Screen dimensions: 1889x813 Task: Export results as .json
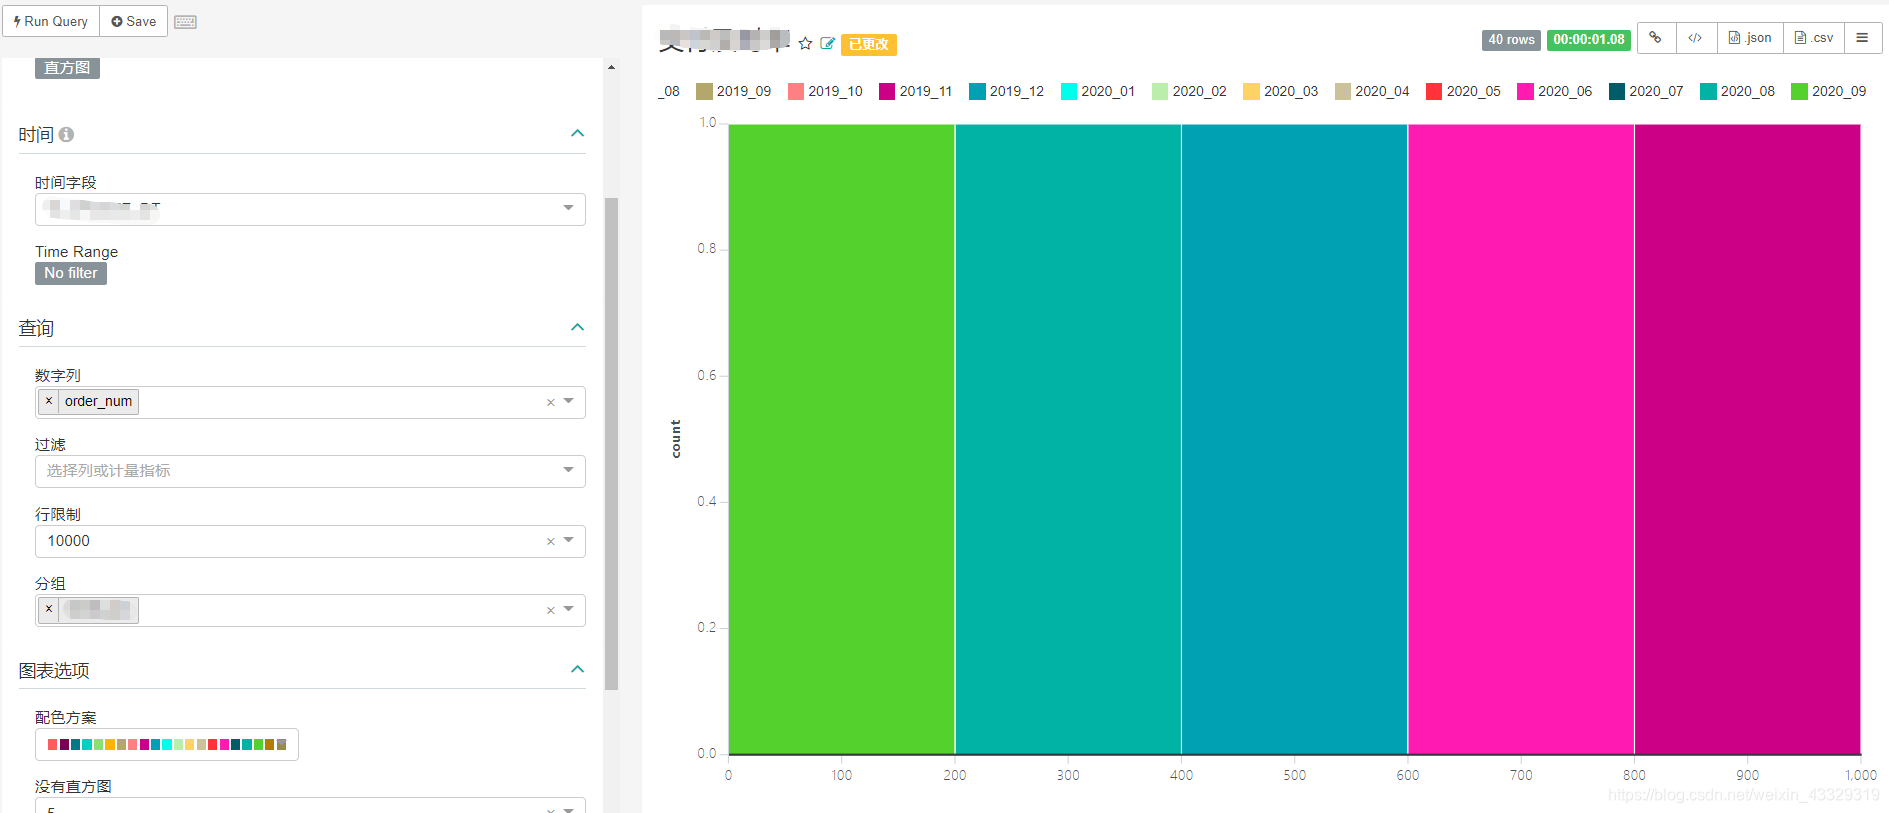[1750, 38]
